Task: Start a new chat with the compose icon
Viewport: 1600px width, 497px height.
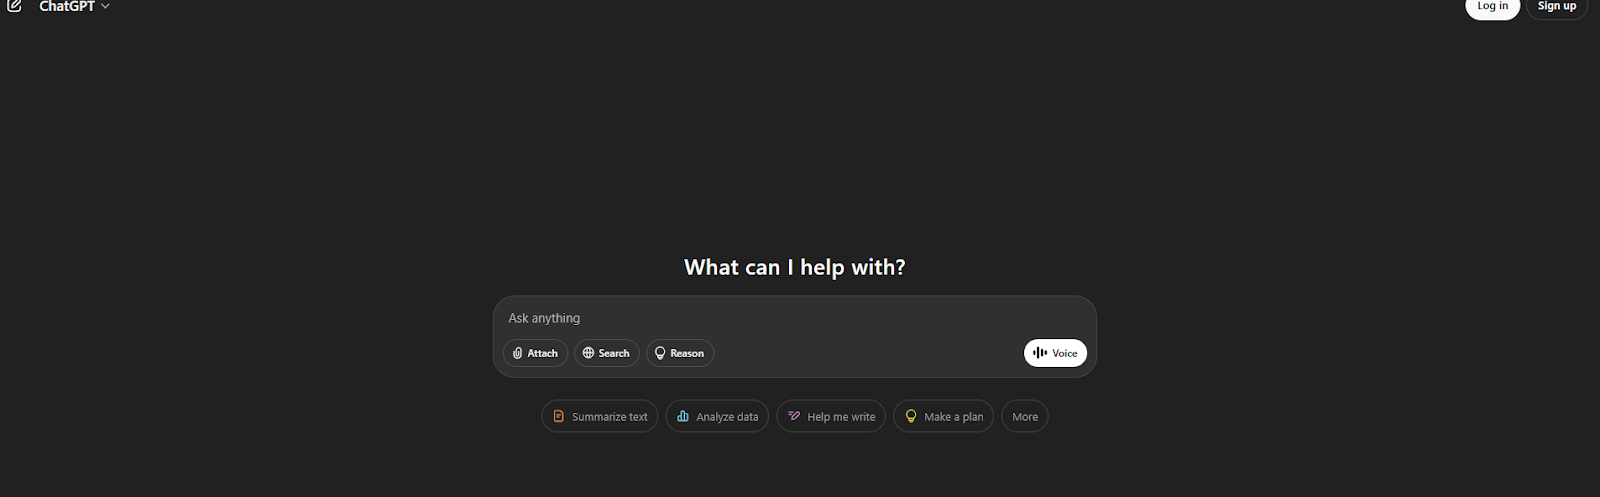Action: click(15, 6)
